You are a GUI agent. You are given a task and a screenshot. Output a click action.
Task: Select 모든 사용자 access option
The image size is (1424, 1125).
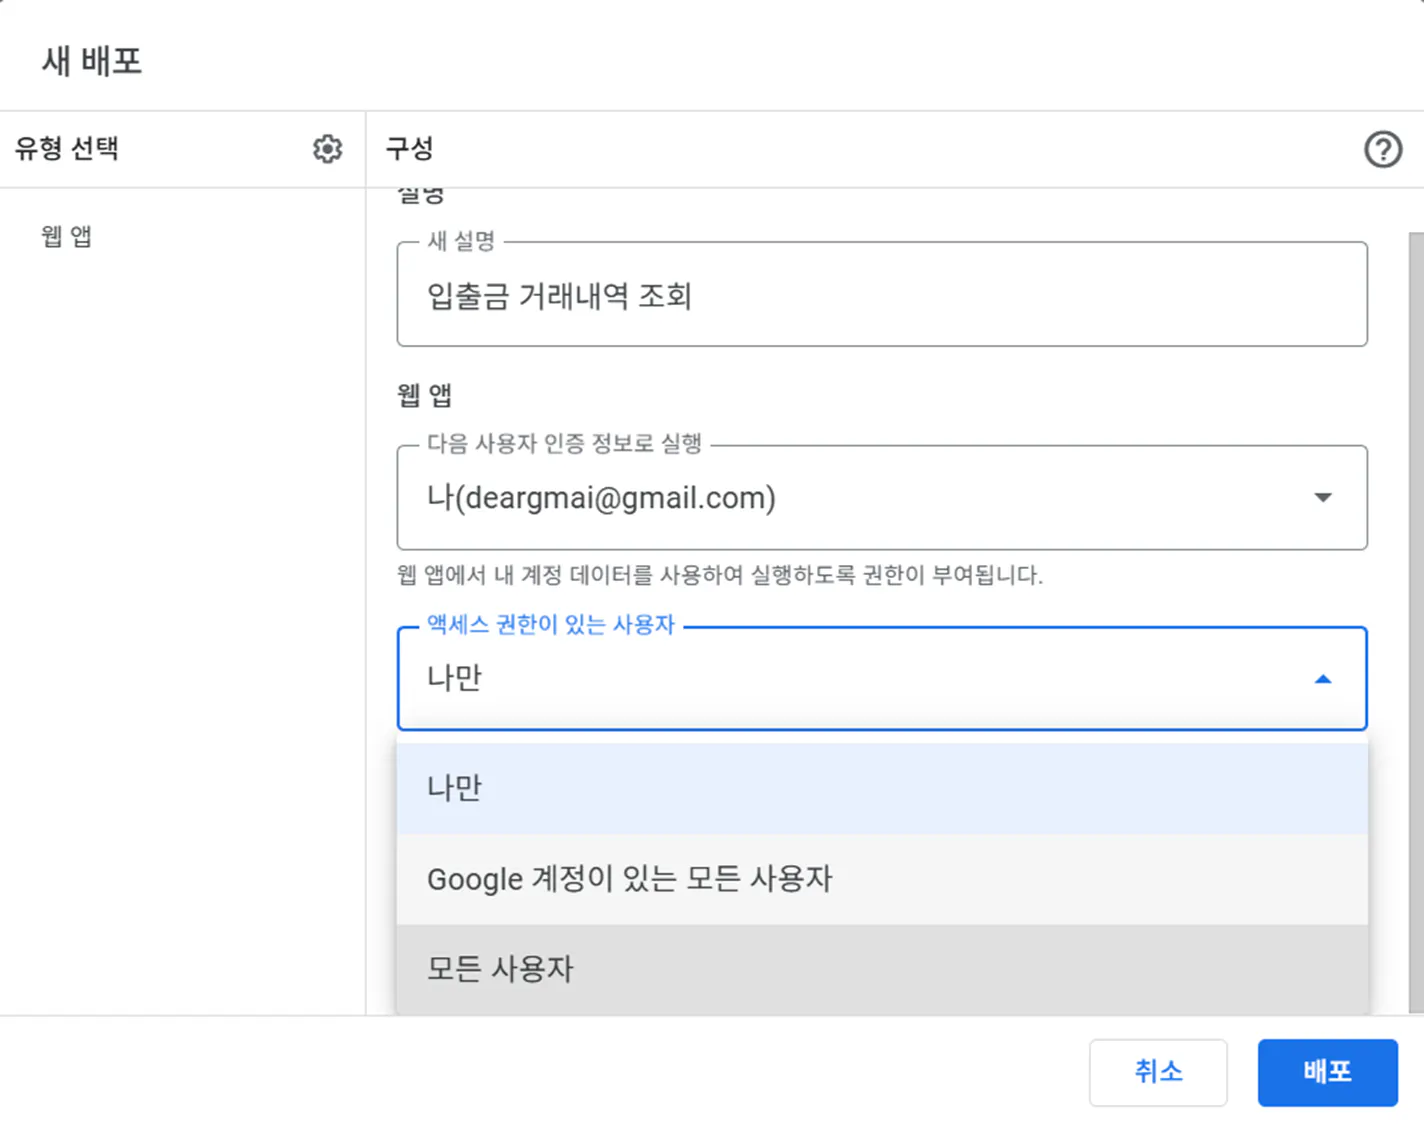(x=500, y=967)
